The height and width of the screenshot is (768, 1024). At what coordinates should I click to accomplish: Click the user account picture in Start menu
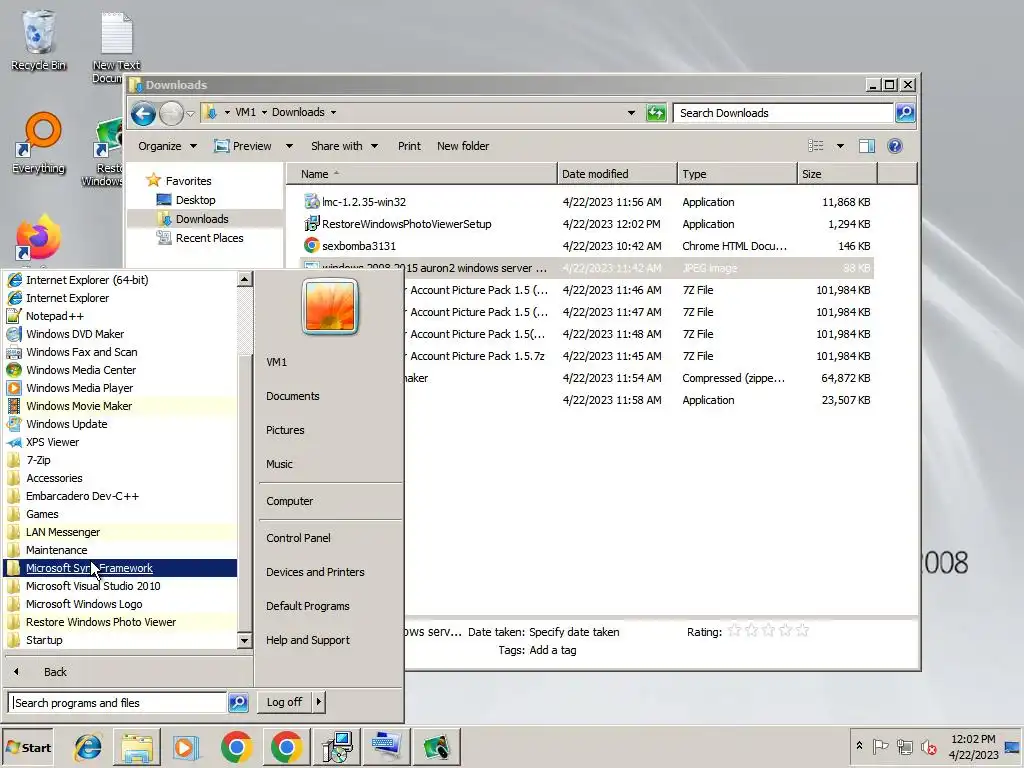pyautogui.click(x=330, y=306)
